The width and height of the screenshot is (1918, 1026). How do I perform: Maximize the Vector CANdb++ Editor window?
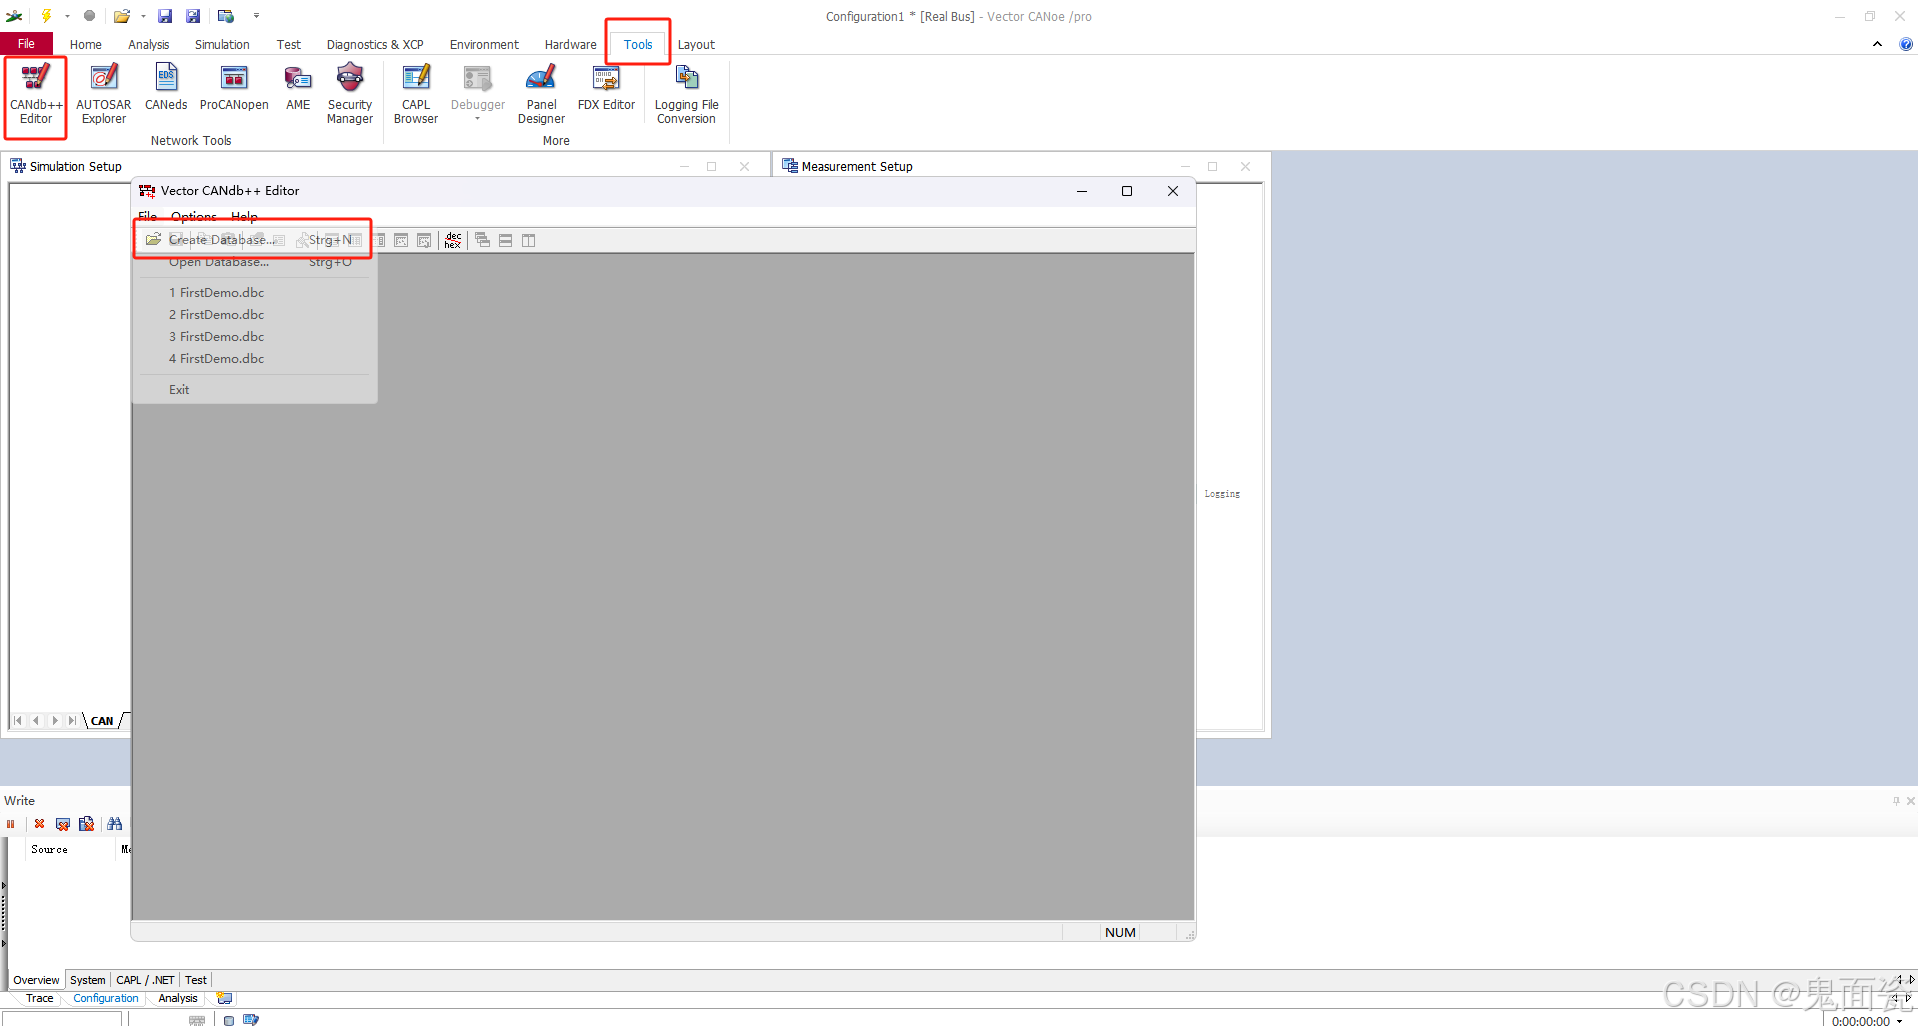tap(1127, 191)
